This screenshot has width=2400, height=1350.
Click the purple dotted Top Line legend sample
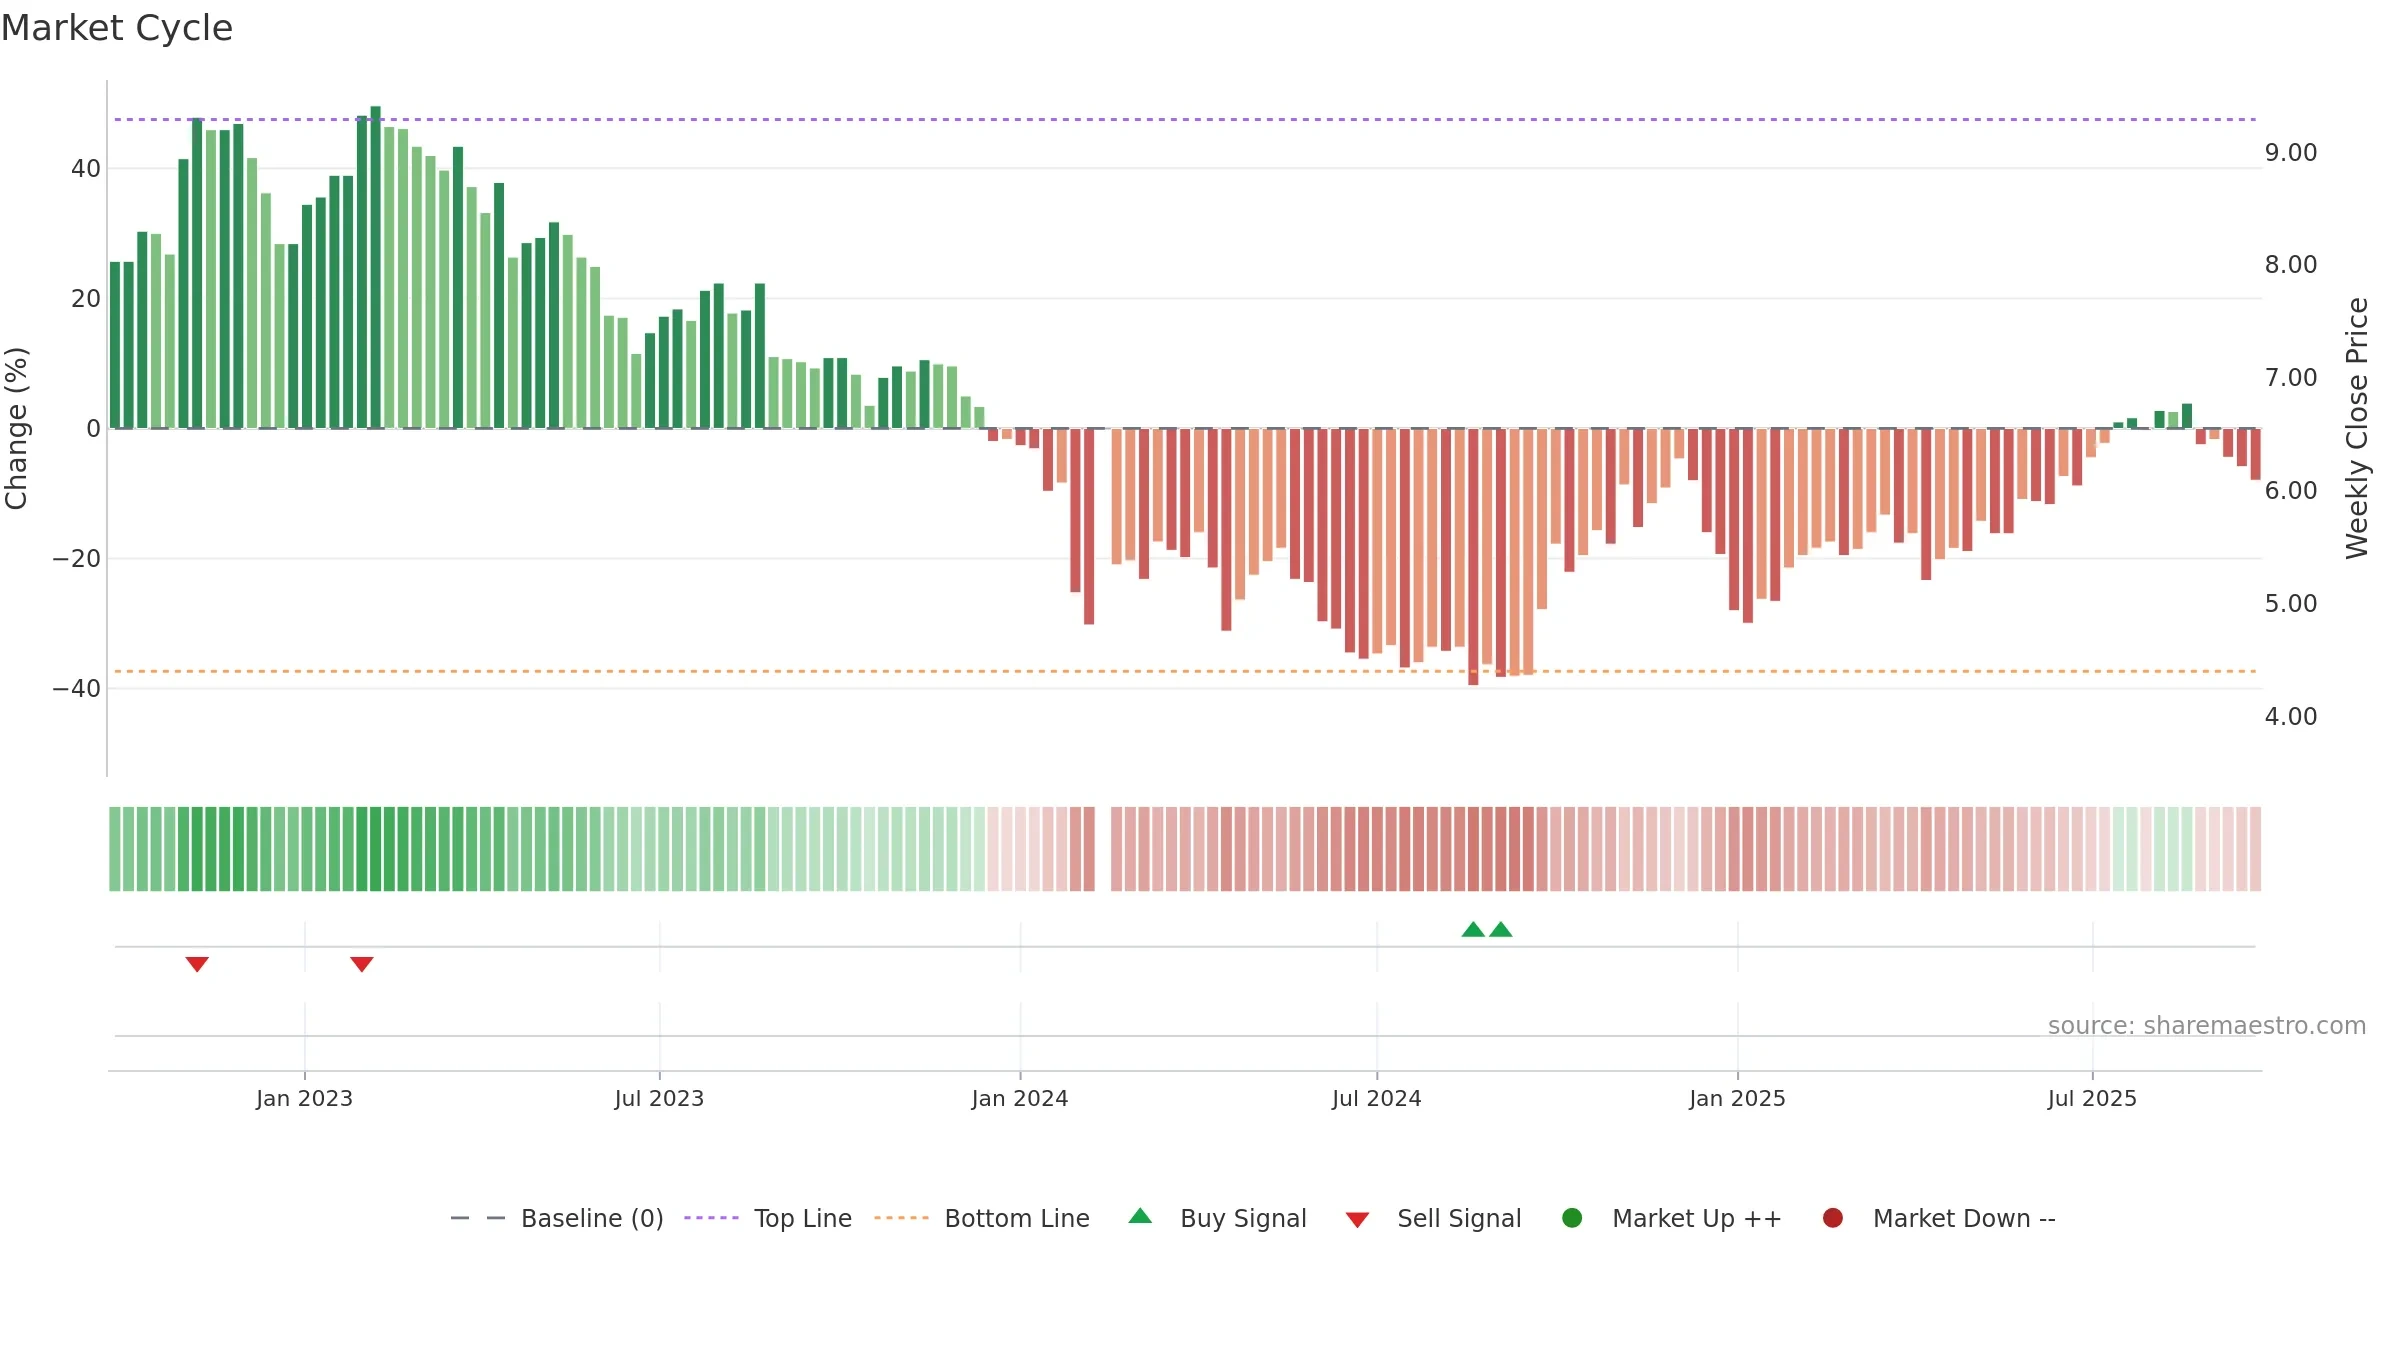coord(711,1218)
